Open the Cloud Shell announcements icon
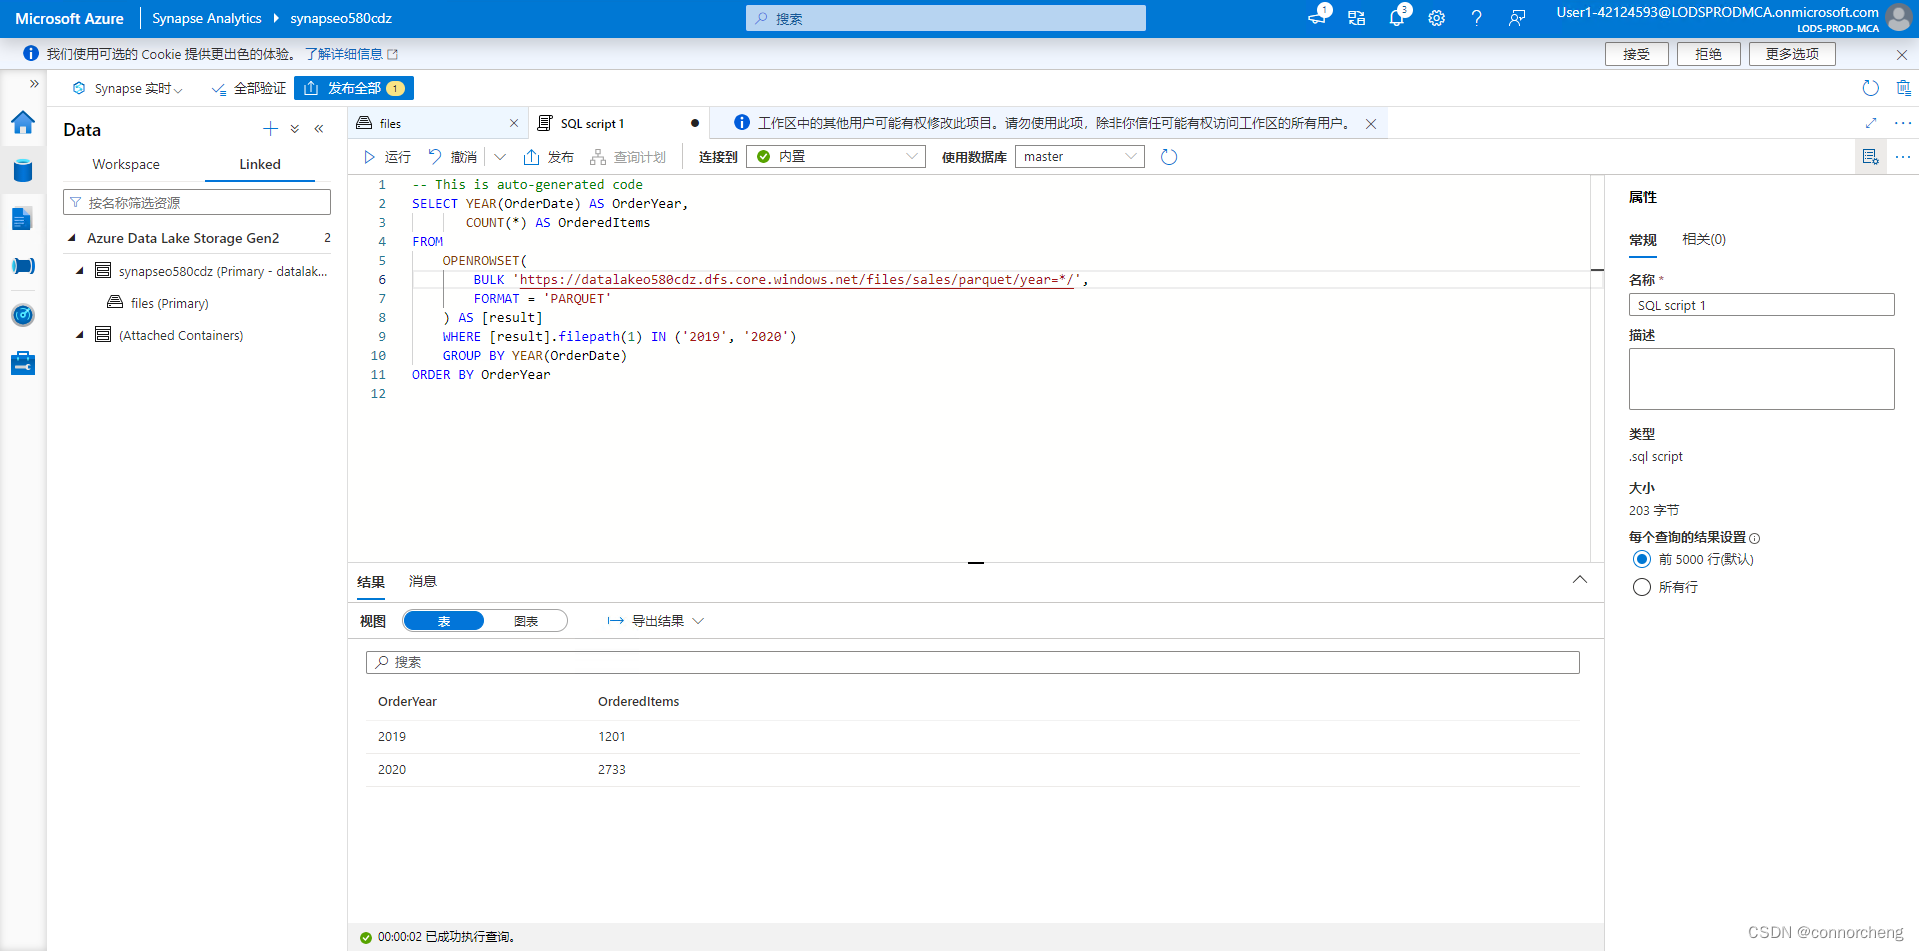 point(1317,18)
